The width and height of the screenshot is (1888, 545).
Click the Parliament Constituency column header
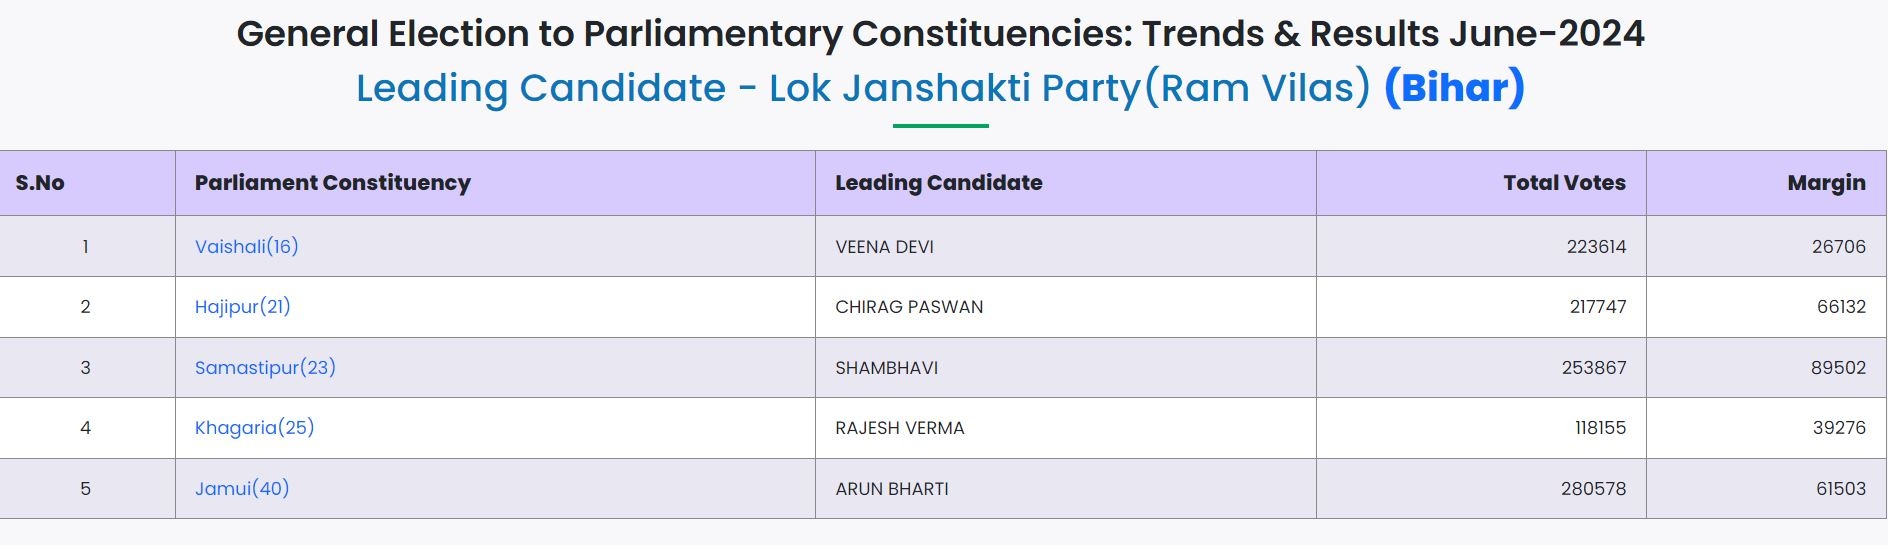tap(332, 183)
